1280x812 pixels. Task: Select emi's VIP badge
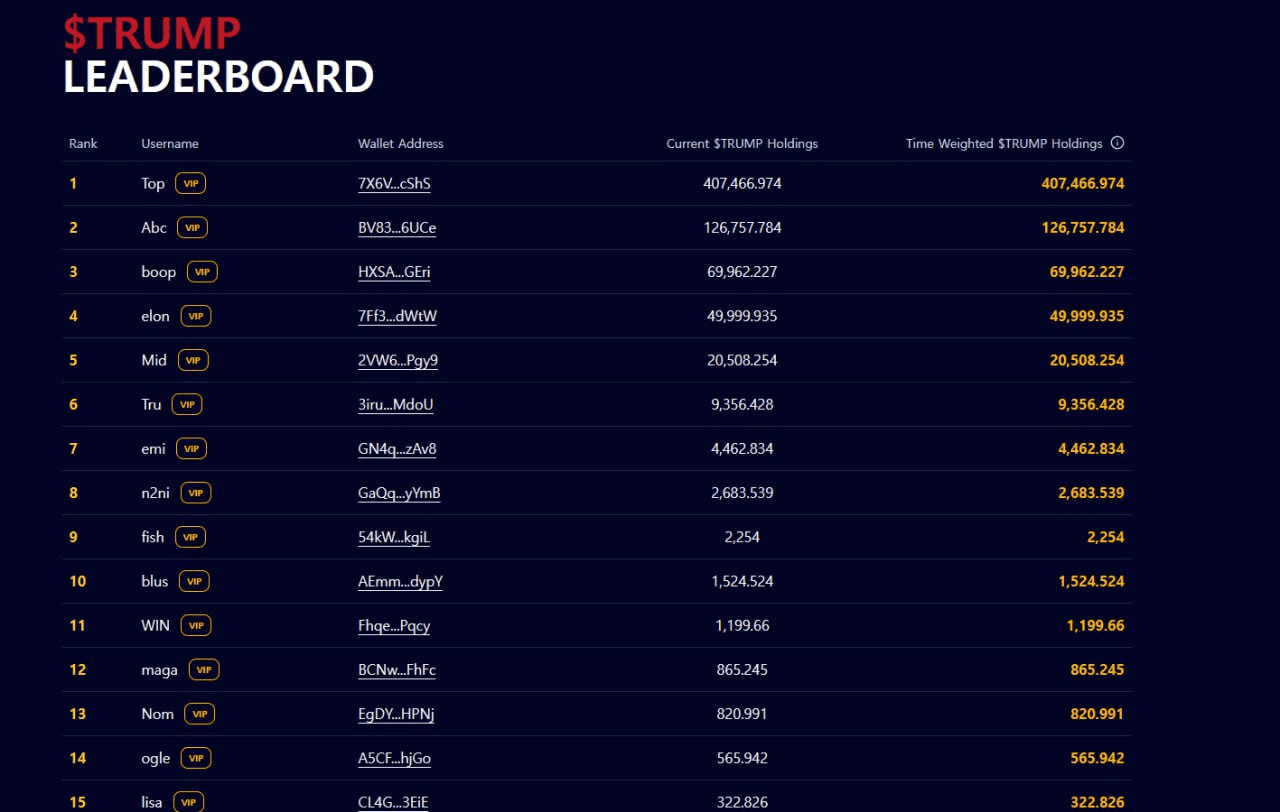click(x=192, y=449)
